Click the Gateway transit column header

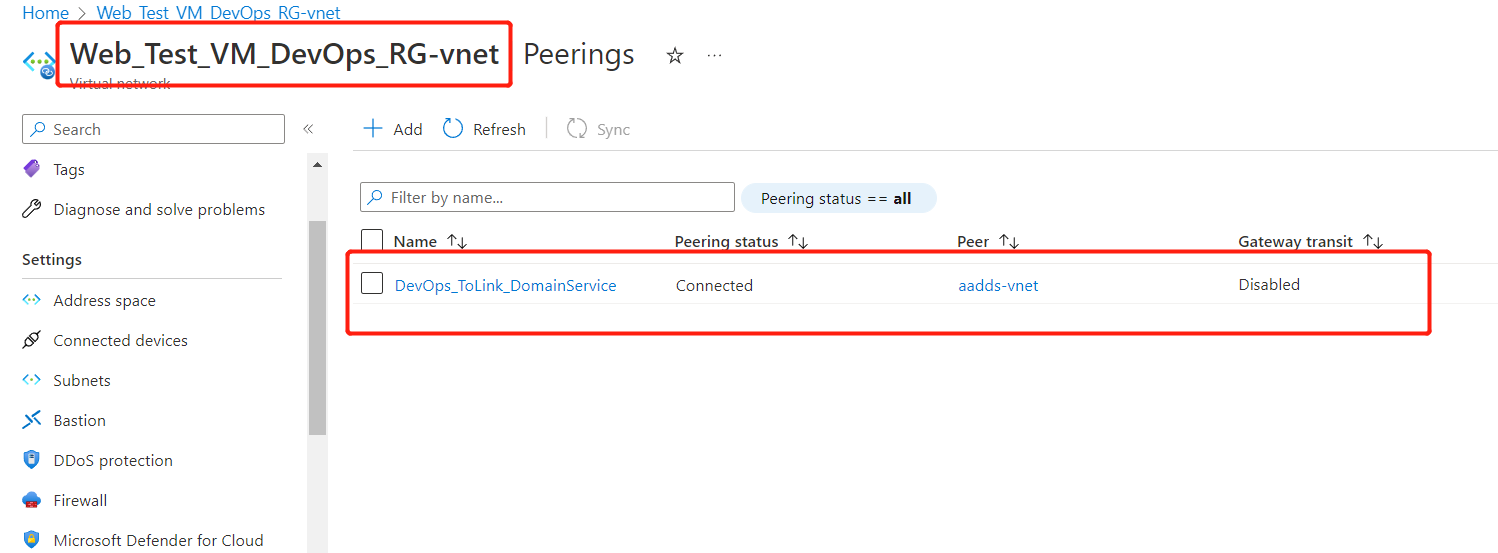(1295, 241)
